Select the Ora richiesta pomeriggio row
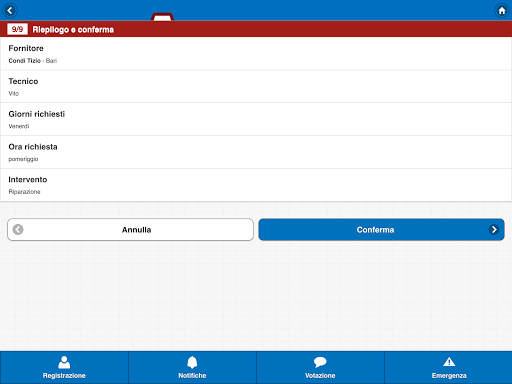Viewport: 512px width, 384px height. 256,152
